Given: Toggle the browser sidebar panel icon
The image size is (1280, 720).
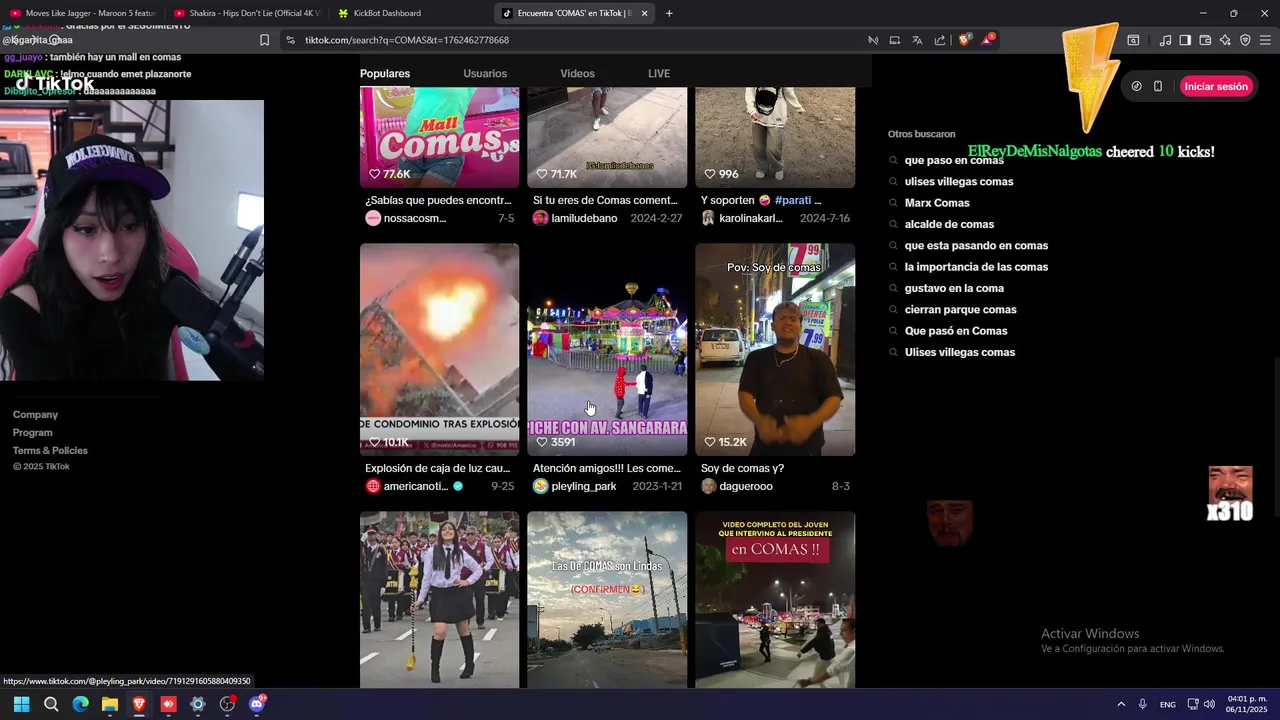Looking at the screenshot, I should [1185, 40].
